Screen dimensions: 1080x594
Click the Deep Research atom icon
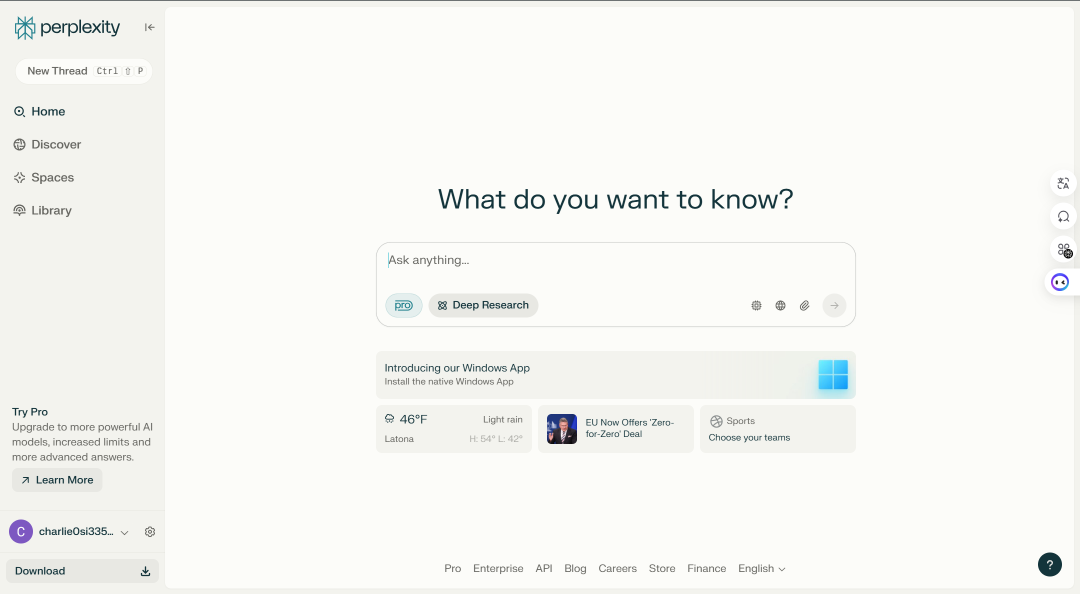[443, 305]
